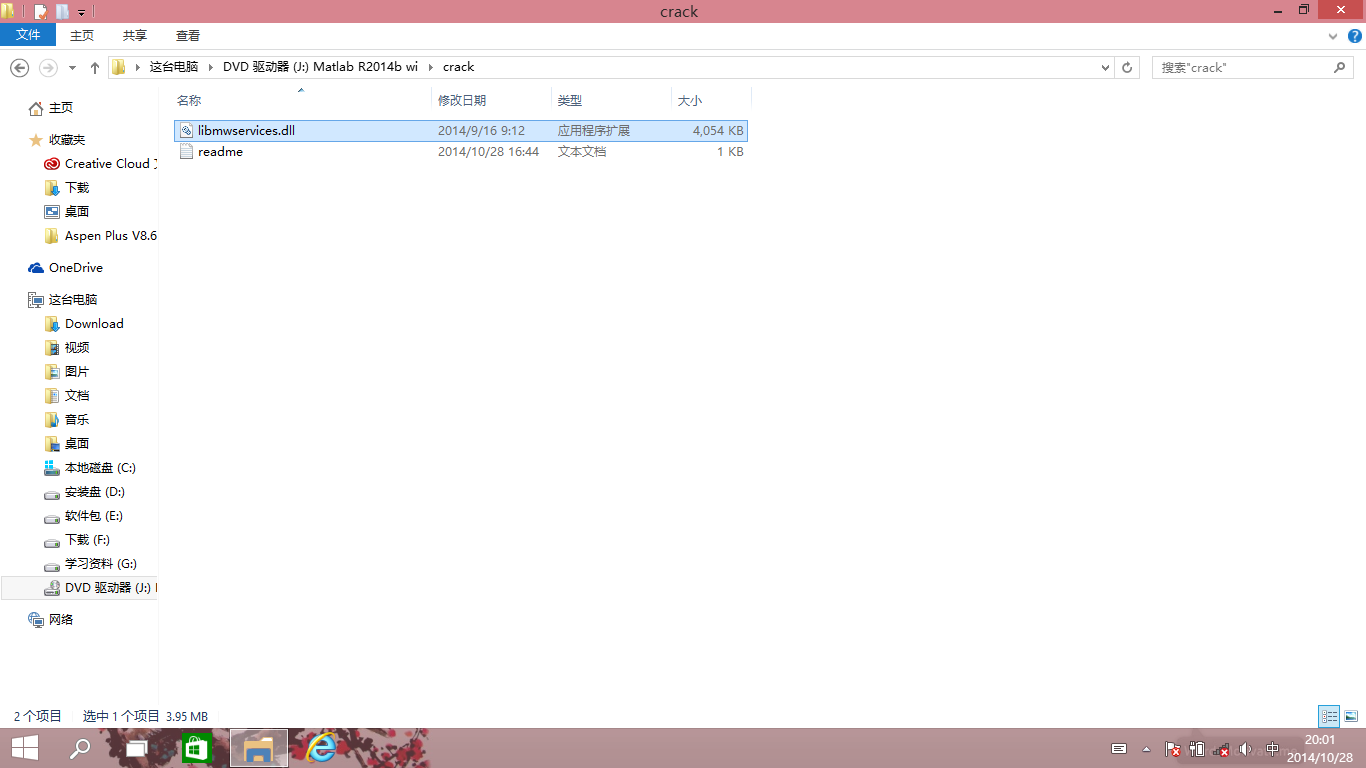Image resolution: width=1366 pixels, height=768 pixels.
Task: Click the Forward navigation arrow
Action: pyautogui.click(x=47, y=67)
